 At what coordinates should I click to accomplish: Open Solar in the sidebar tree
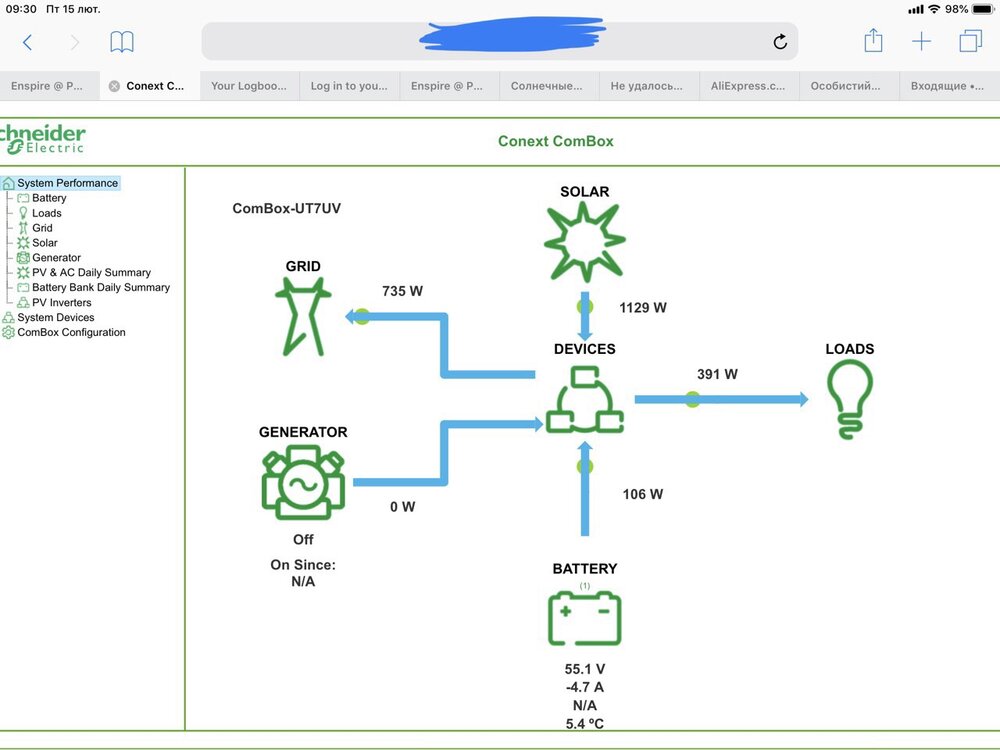(x=45, y=242)
